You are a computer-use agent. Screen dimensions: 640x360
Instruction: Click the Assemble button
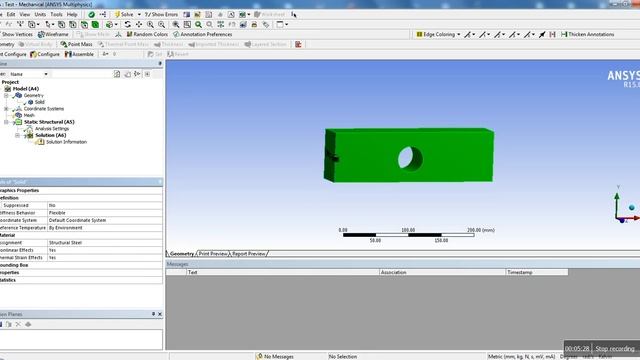pos(79,54)
